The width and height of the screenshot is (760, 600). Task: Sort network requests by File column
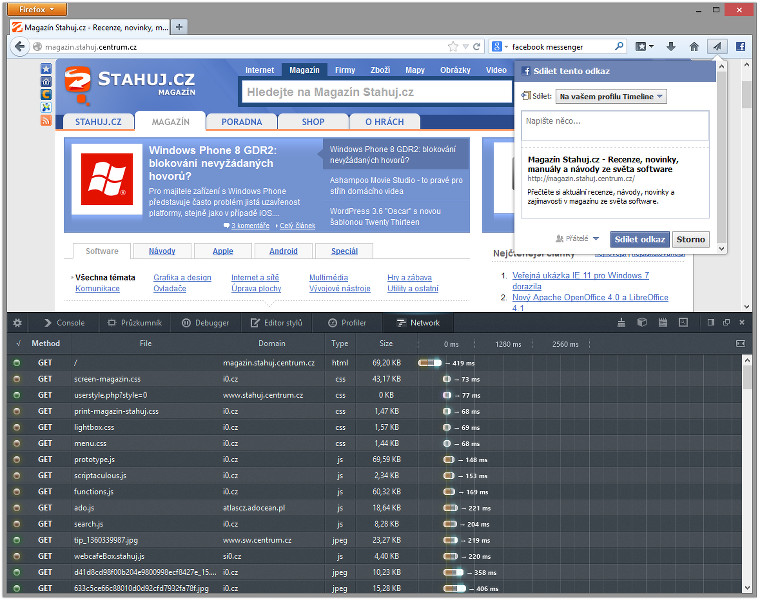click(x=145, y=344)
